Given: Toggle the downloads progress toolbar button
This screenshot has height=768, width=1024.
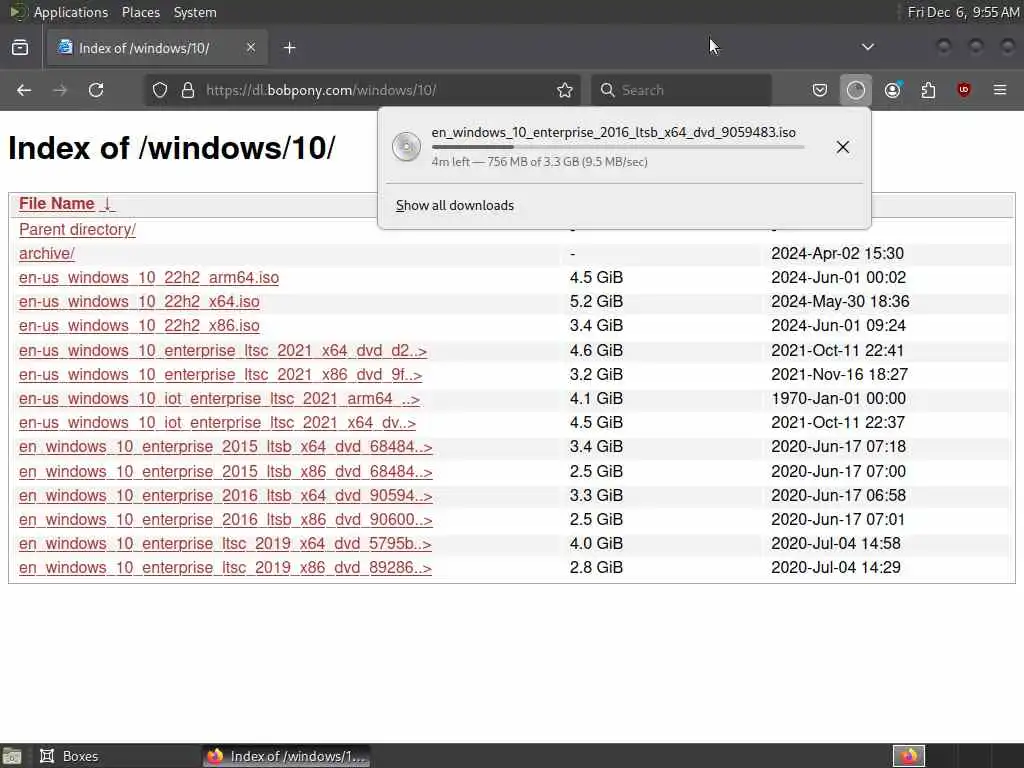Looking at the screenshot, I should coord(856,90).
